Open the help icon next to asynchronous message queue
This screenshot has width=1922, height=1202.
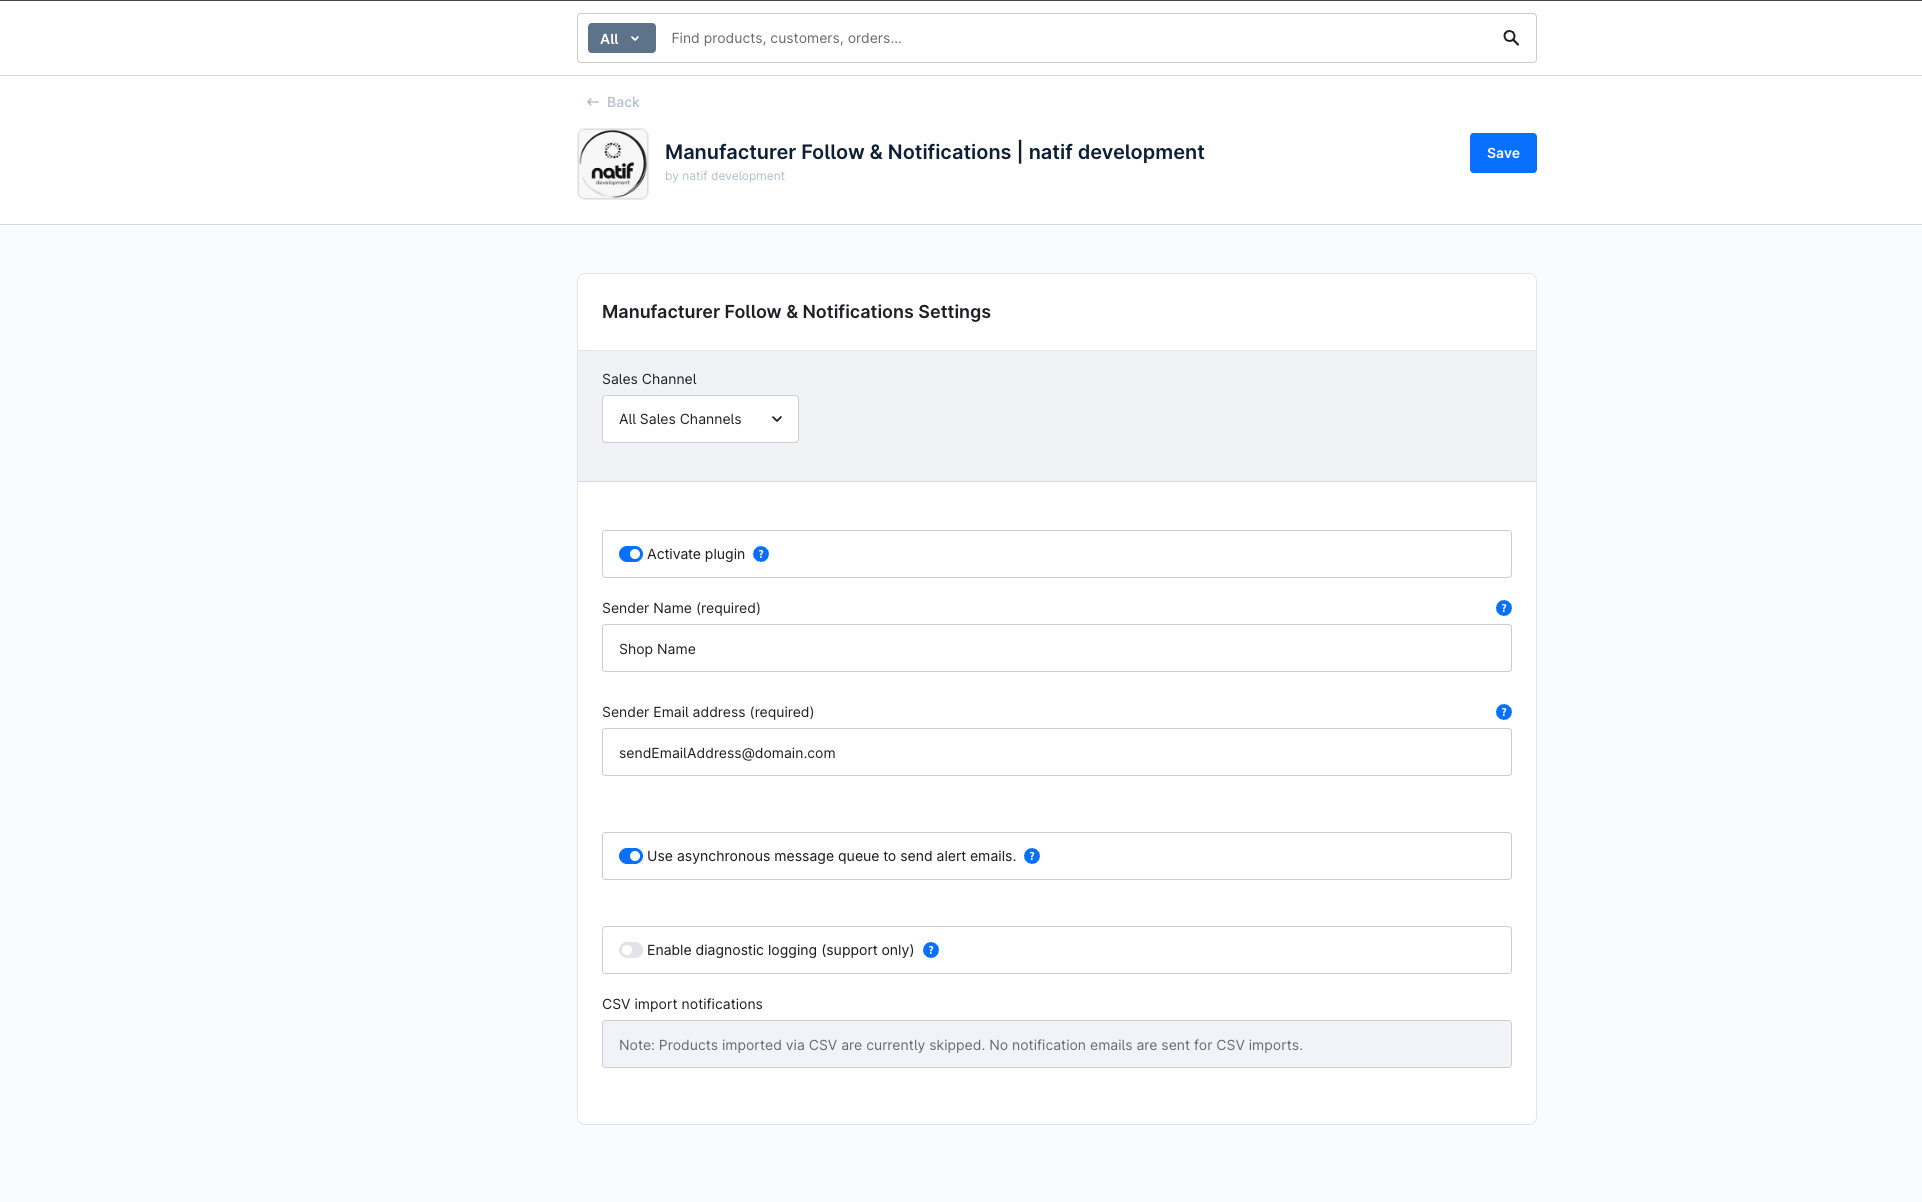1032,856
